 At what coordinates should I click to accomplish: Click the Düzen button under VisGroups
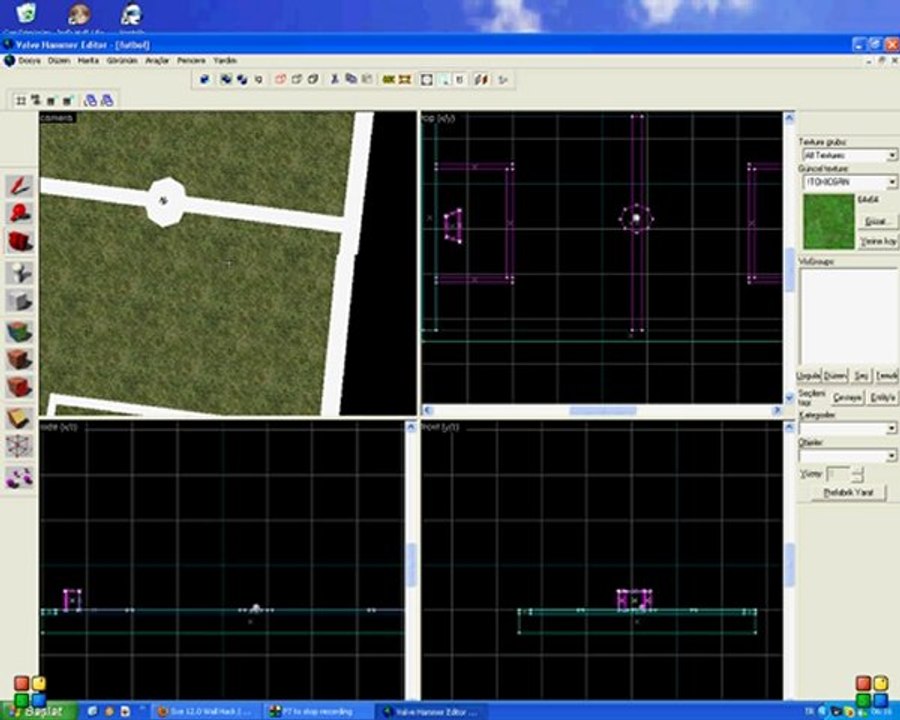(x=835, y=376)
